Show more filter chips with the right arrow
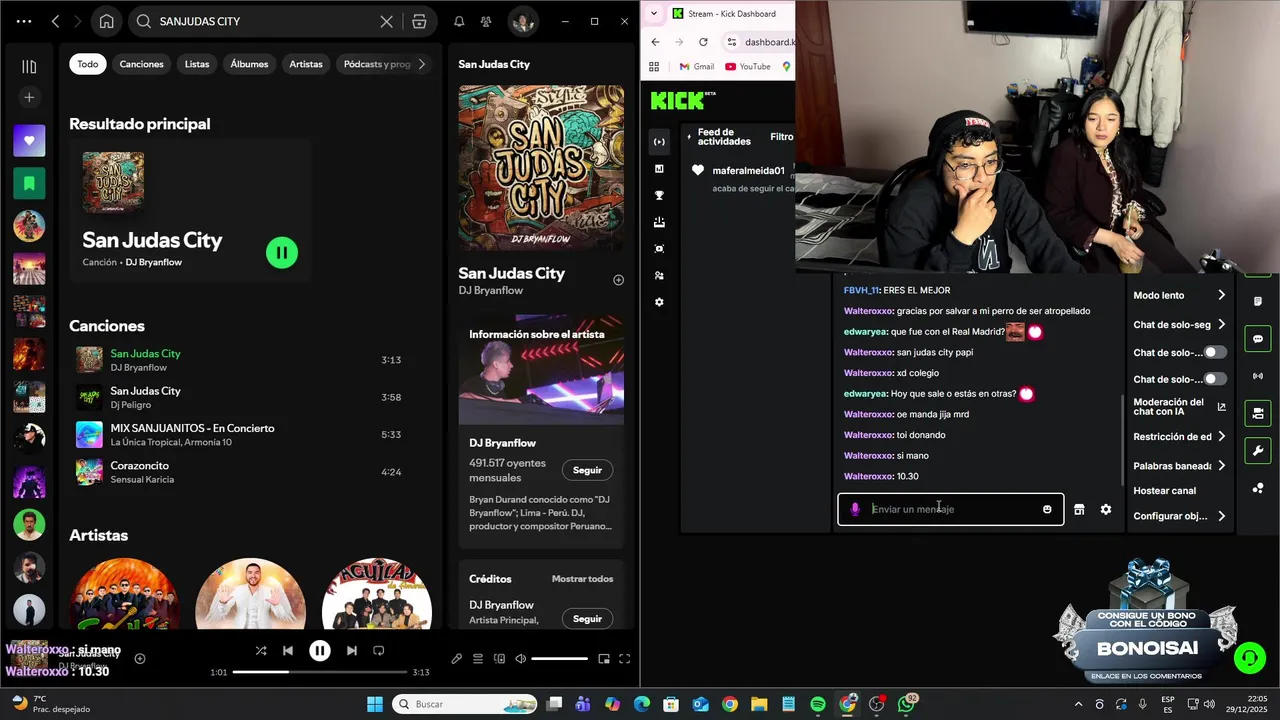Viewport: 1280px width, 720px height. 422,64
